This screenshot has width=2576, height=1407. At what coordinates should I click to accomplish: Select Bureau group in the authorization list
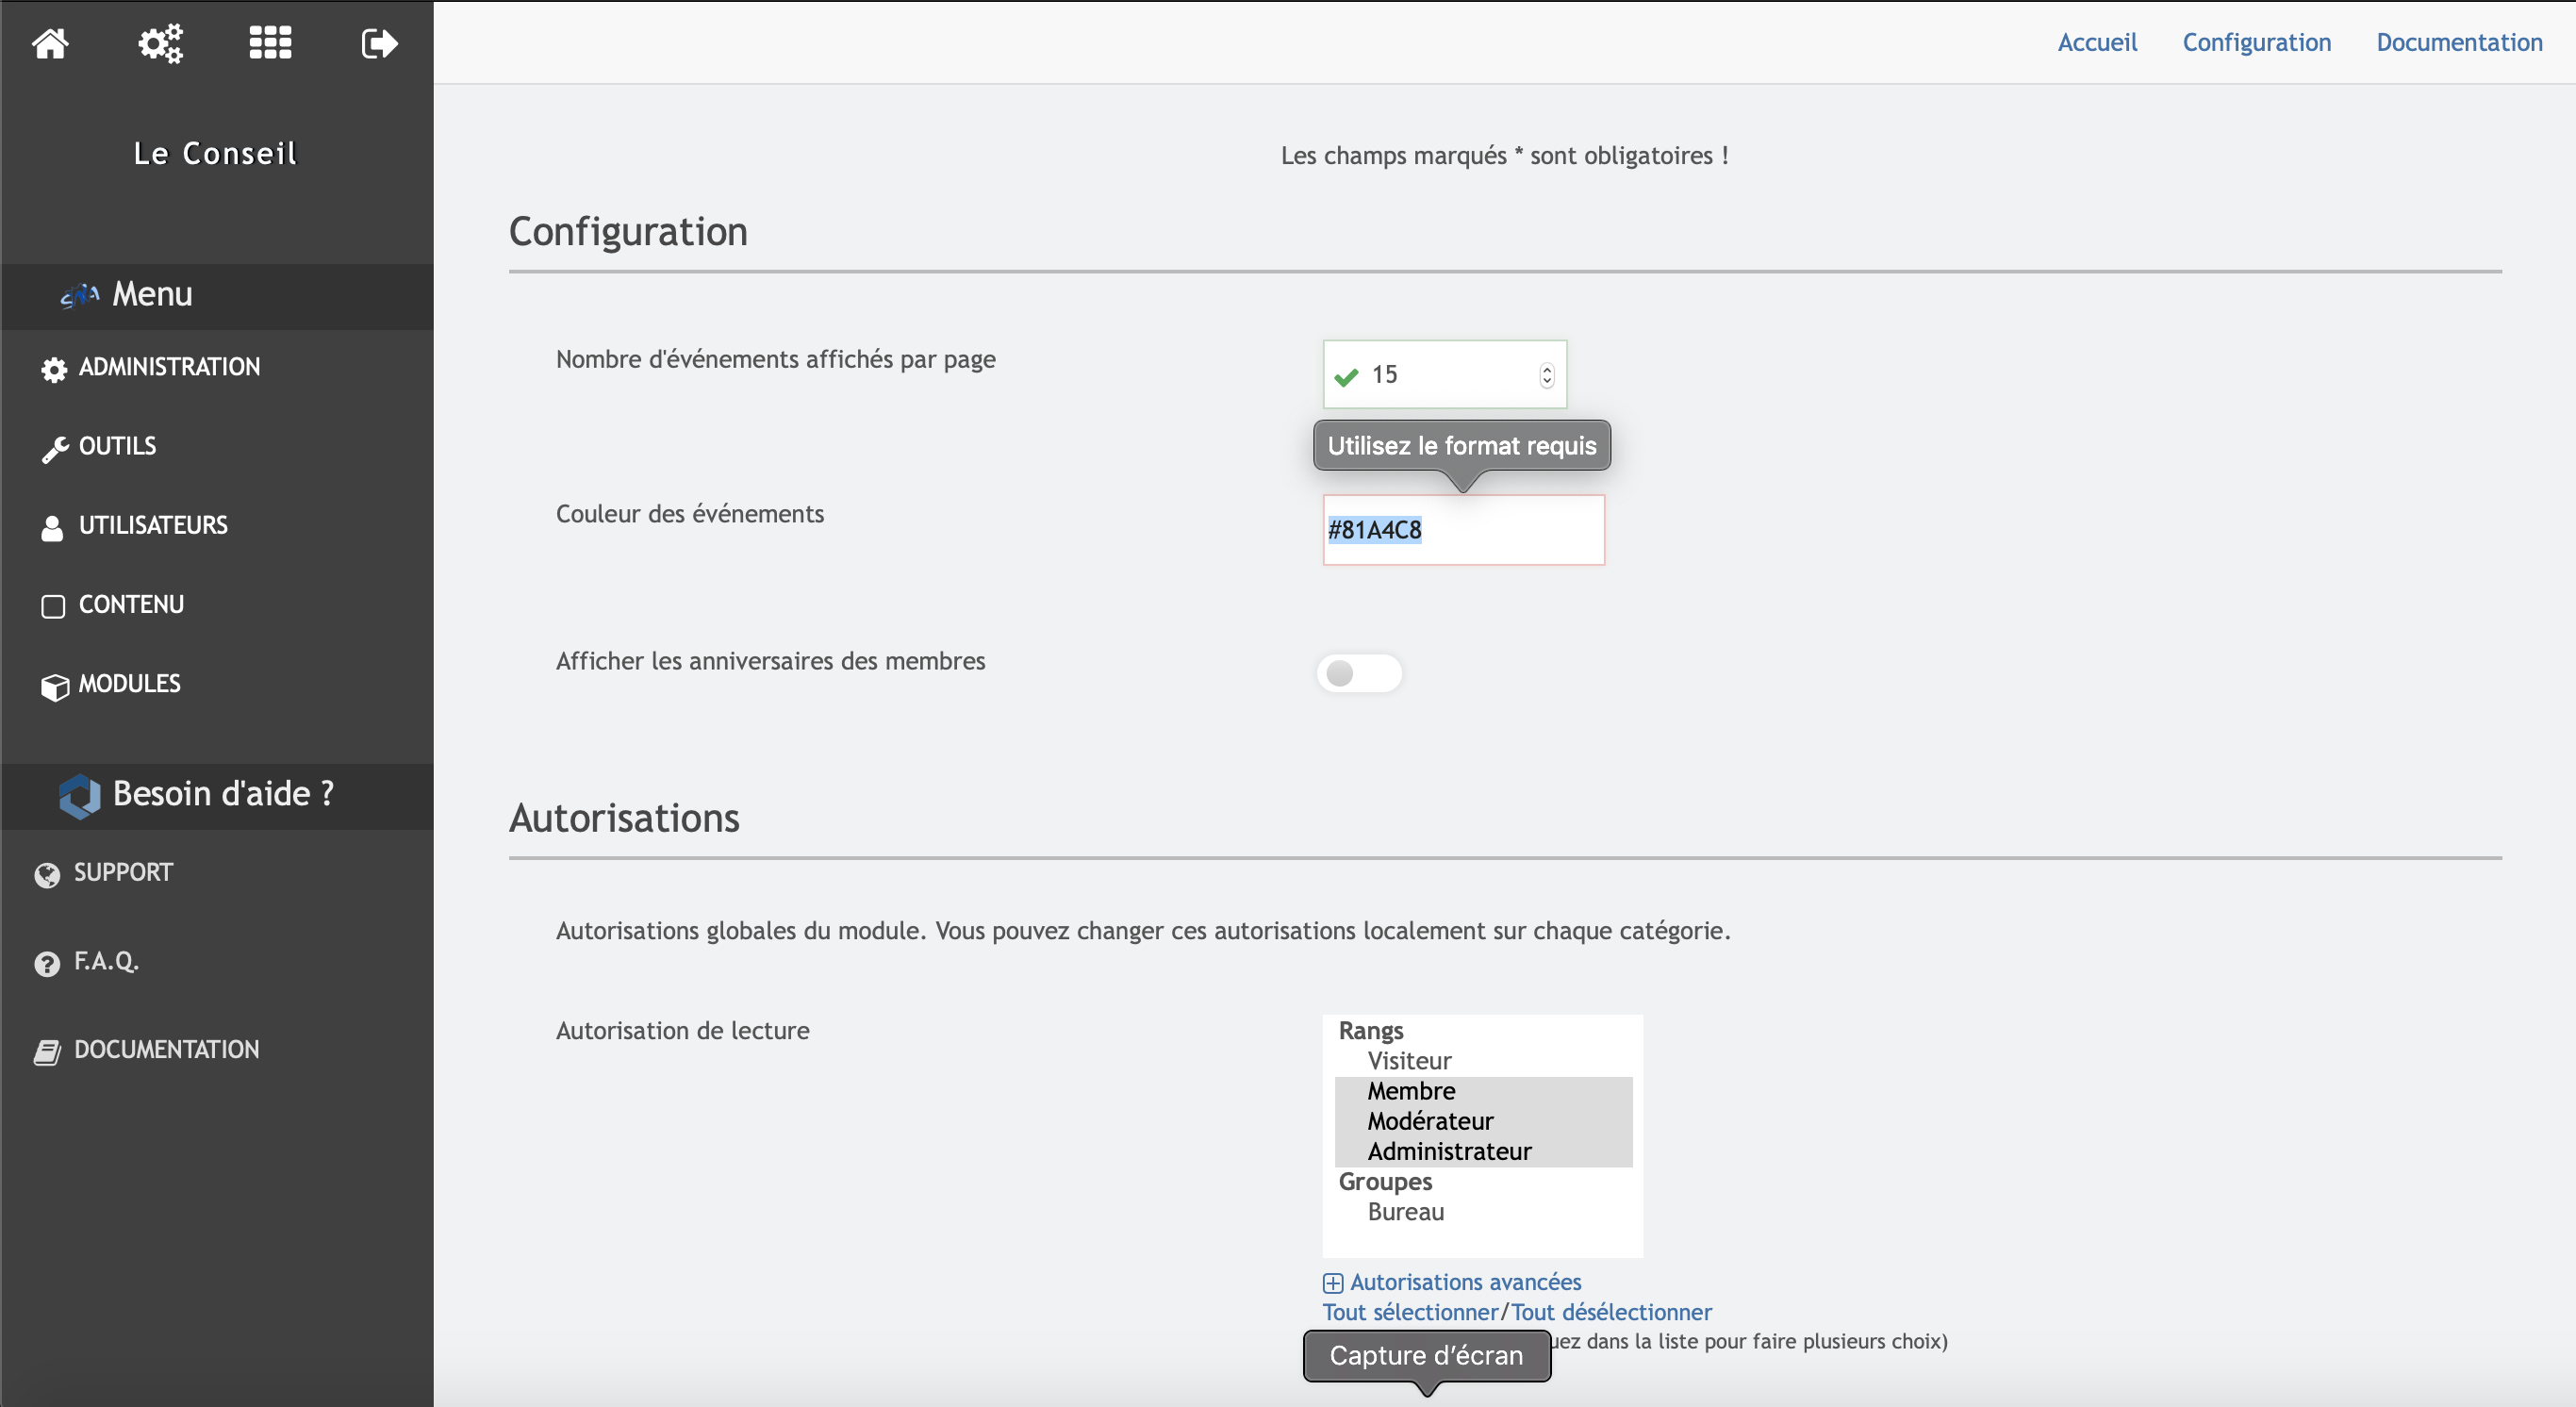[x=1405, y=1212]
